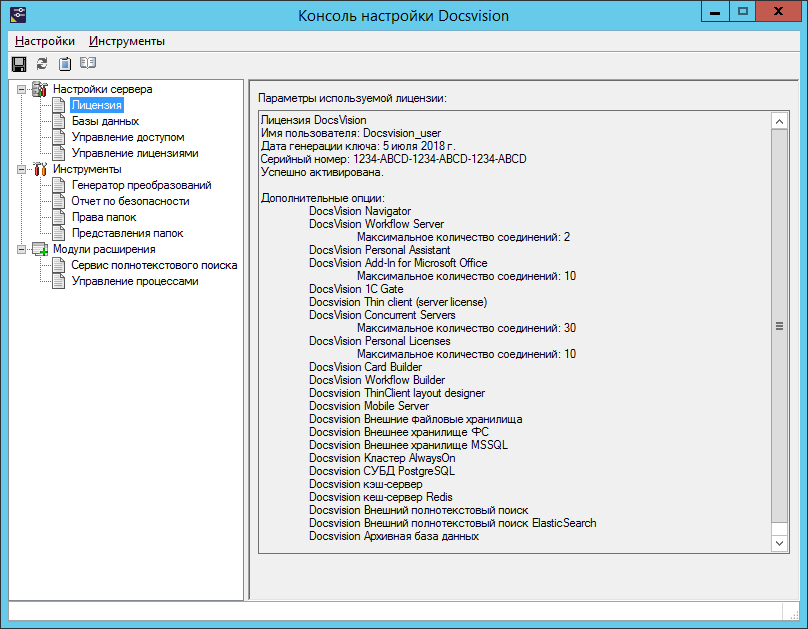This screenshot has height=629, width=808.
Task: Open Управление доступом tree item
Action: tap(127, 137)
